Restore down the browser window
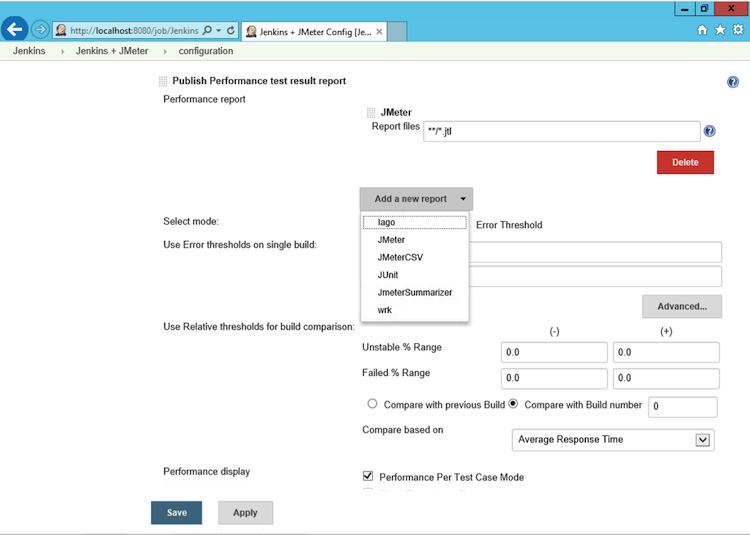This screenshot has height=535, width=750. [704, 9]
